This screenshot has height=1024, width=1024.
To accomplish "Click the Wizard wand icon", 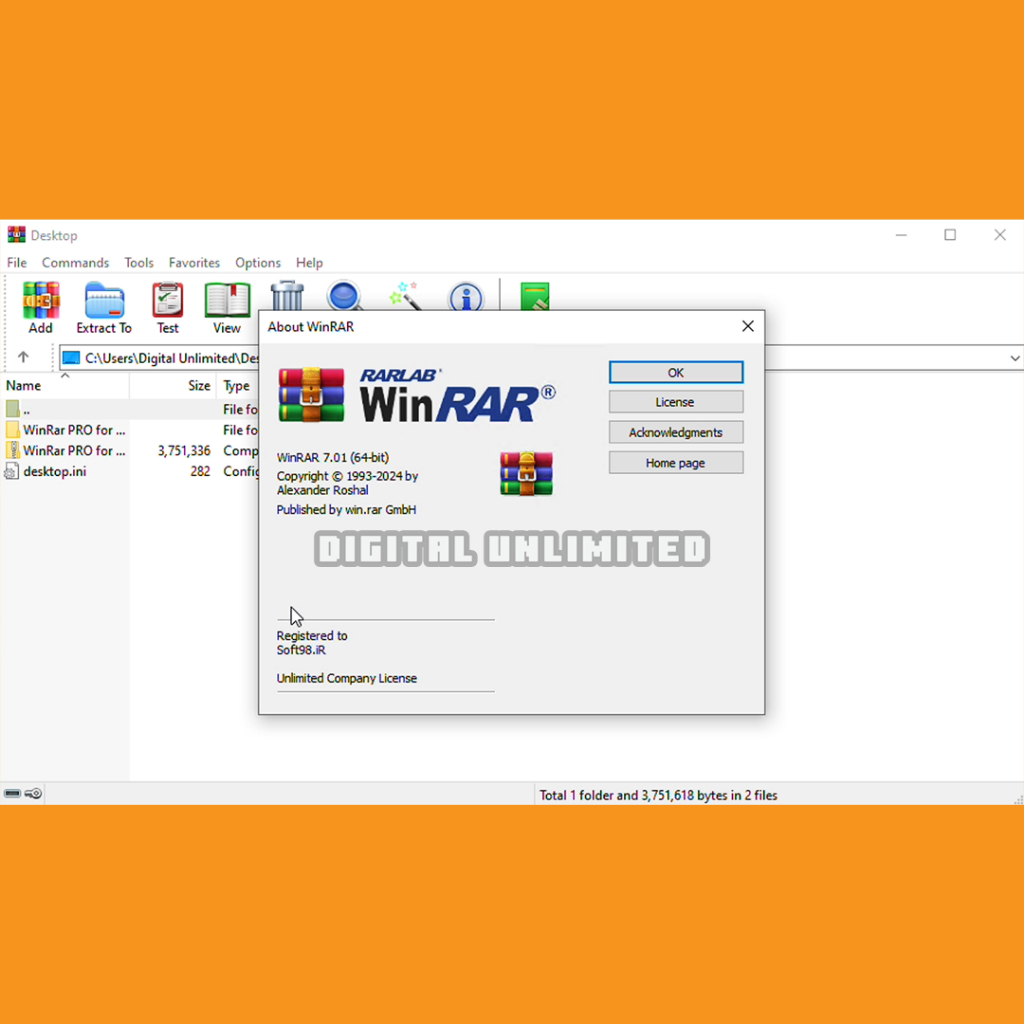I will point(405,295).
